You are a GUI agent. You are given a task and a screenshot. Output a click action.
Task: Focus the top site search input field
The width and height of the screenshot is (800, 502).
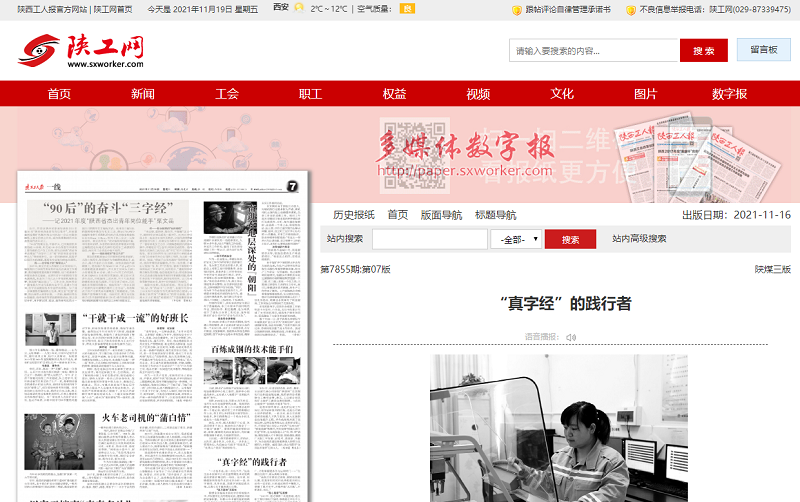594,51
